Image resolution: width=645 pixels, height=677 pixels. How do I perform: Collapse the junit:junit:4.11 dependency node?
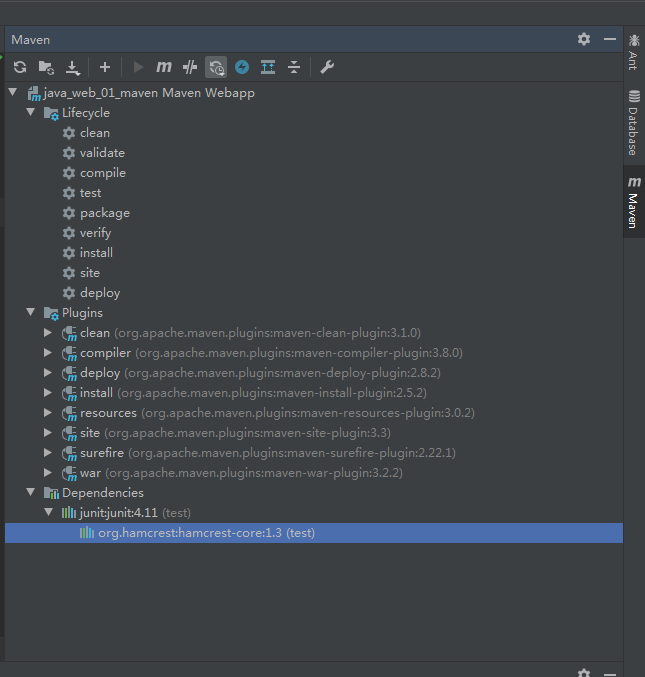(48, 513)
